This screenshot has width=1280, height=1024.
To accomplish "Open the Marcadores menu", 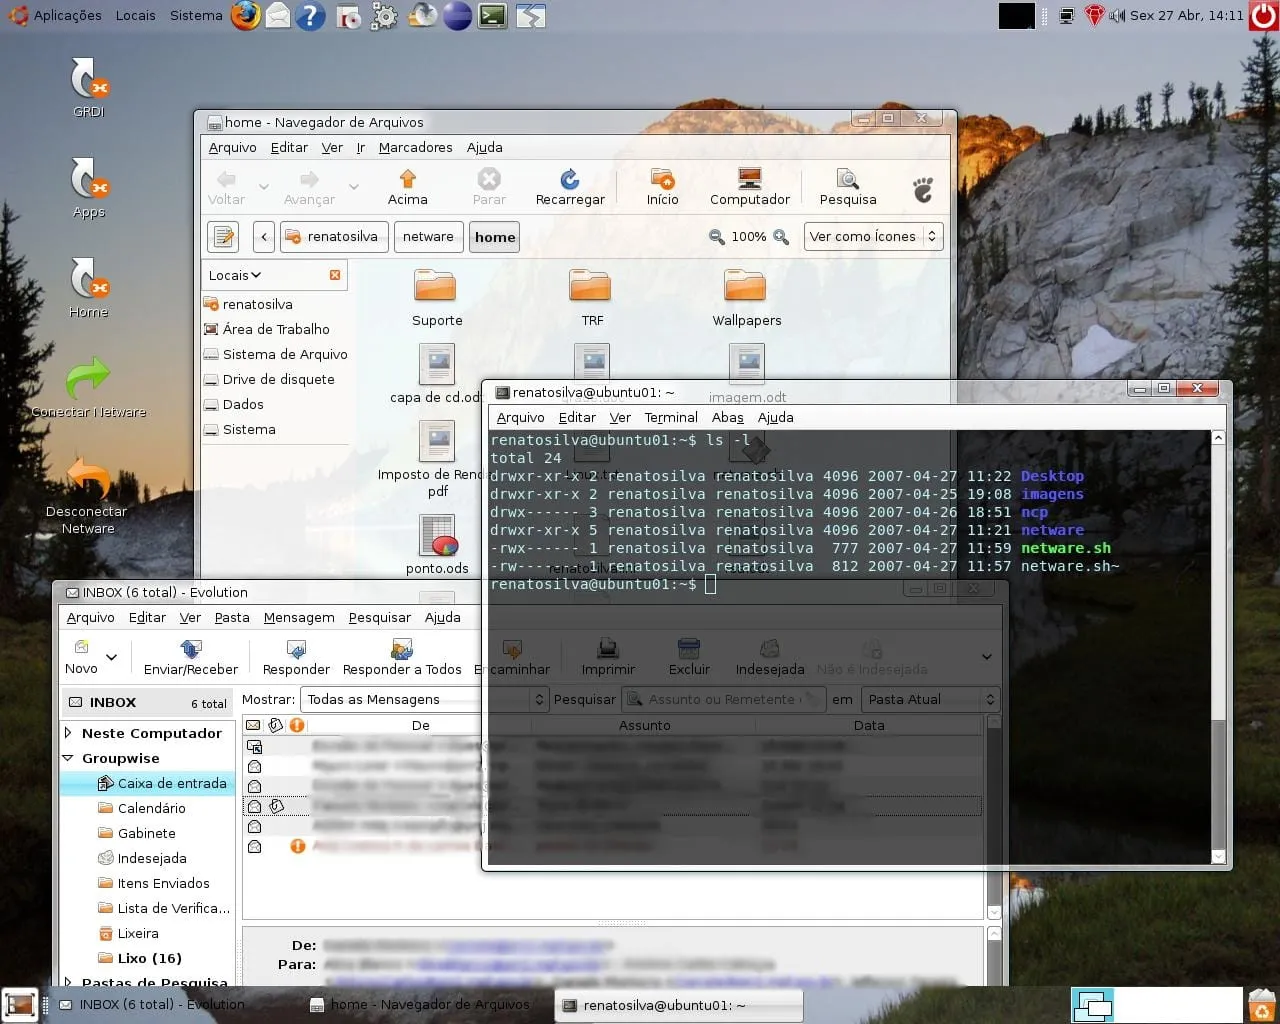I will pos(415,147).
